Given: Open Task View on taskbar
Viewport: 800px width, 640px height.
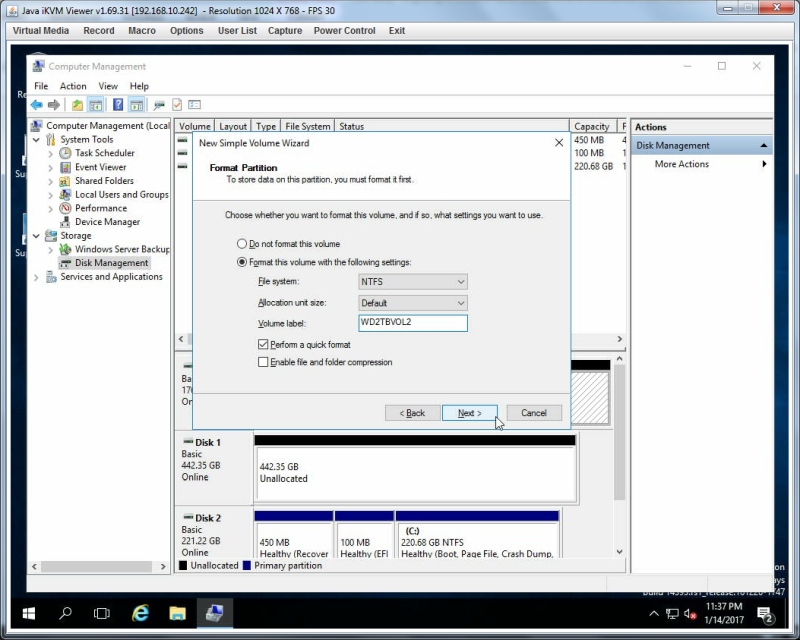Looking at the screenshot, I should (x=102, y=613).
